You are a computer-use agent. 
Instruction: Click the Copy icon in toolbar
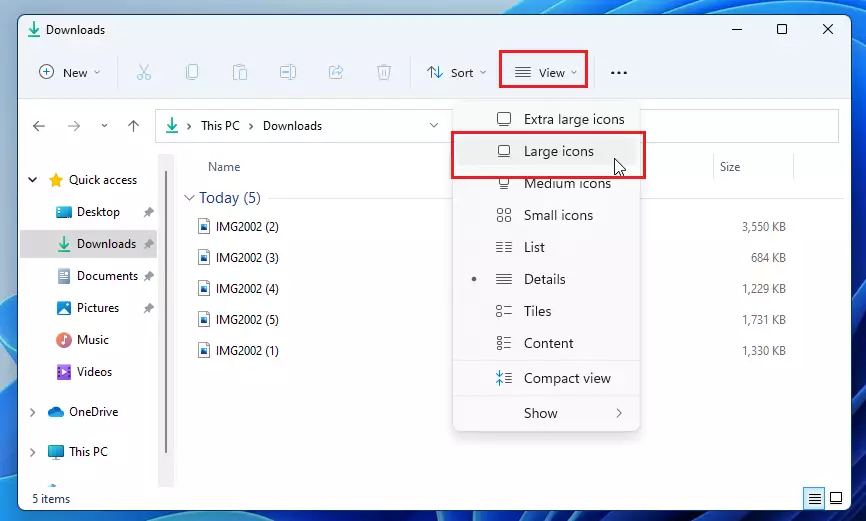(192, 72)
